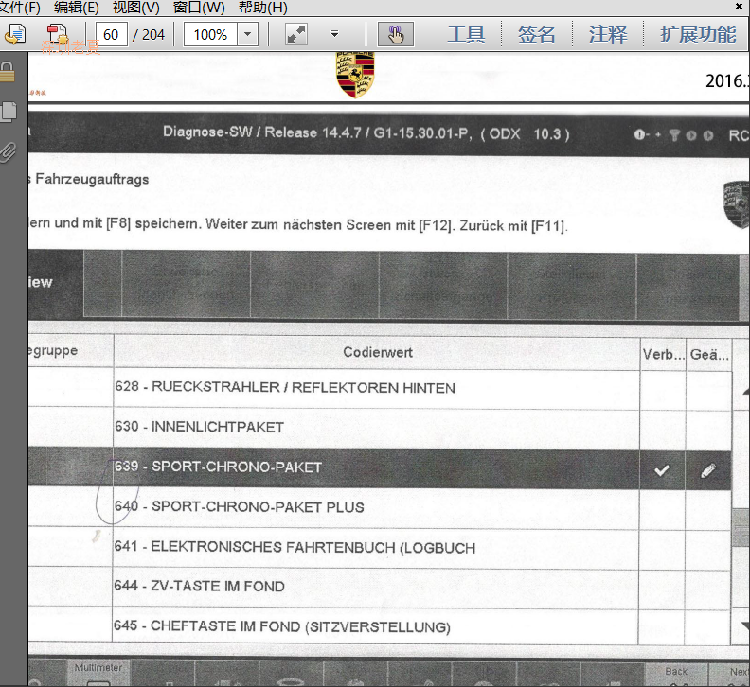Open the 编辑(E) menu
This screenshot has height=687, width=750.
[76, 7]
